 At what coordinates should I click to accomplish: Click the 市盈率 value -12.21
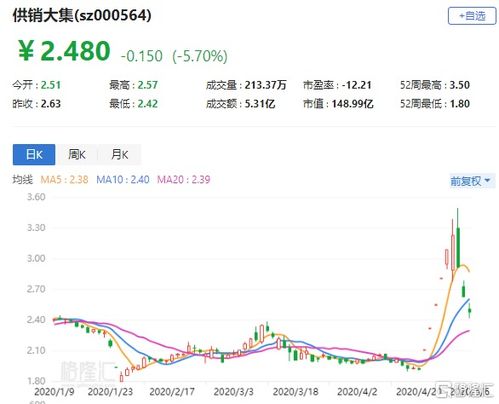[356, 85]
